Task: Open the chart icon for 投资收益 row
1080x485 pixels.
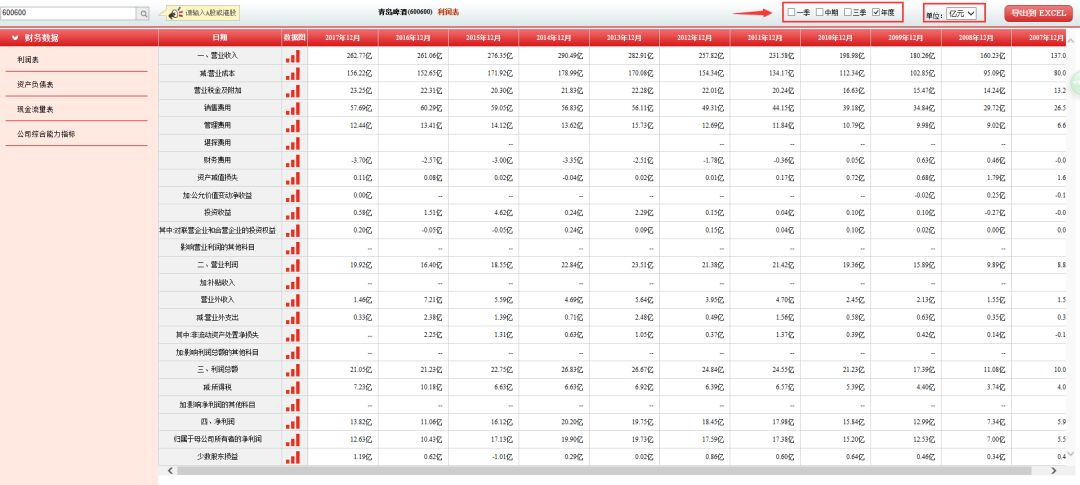Action: [293, 213]
